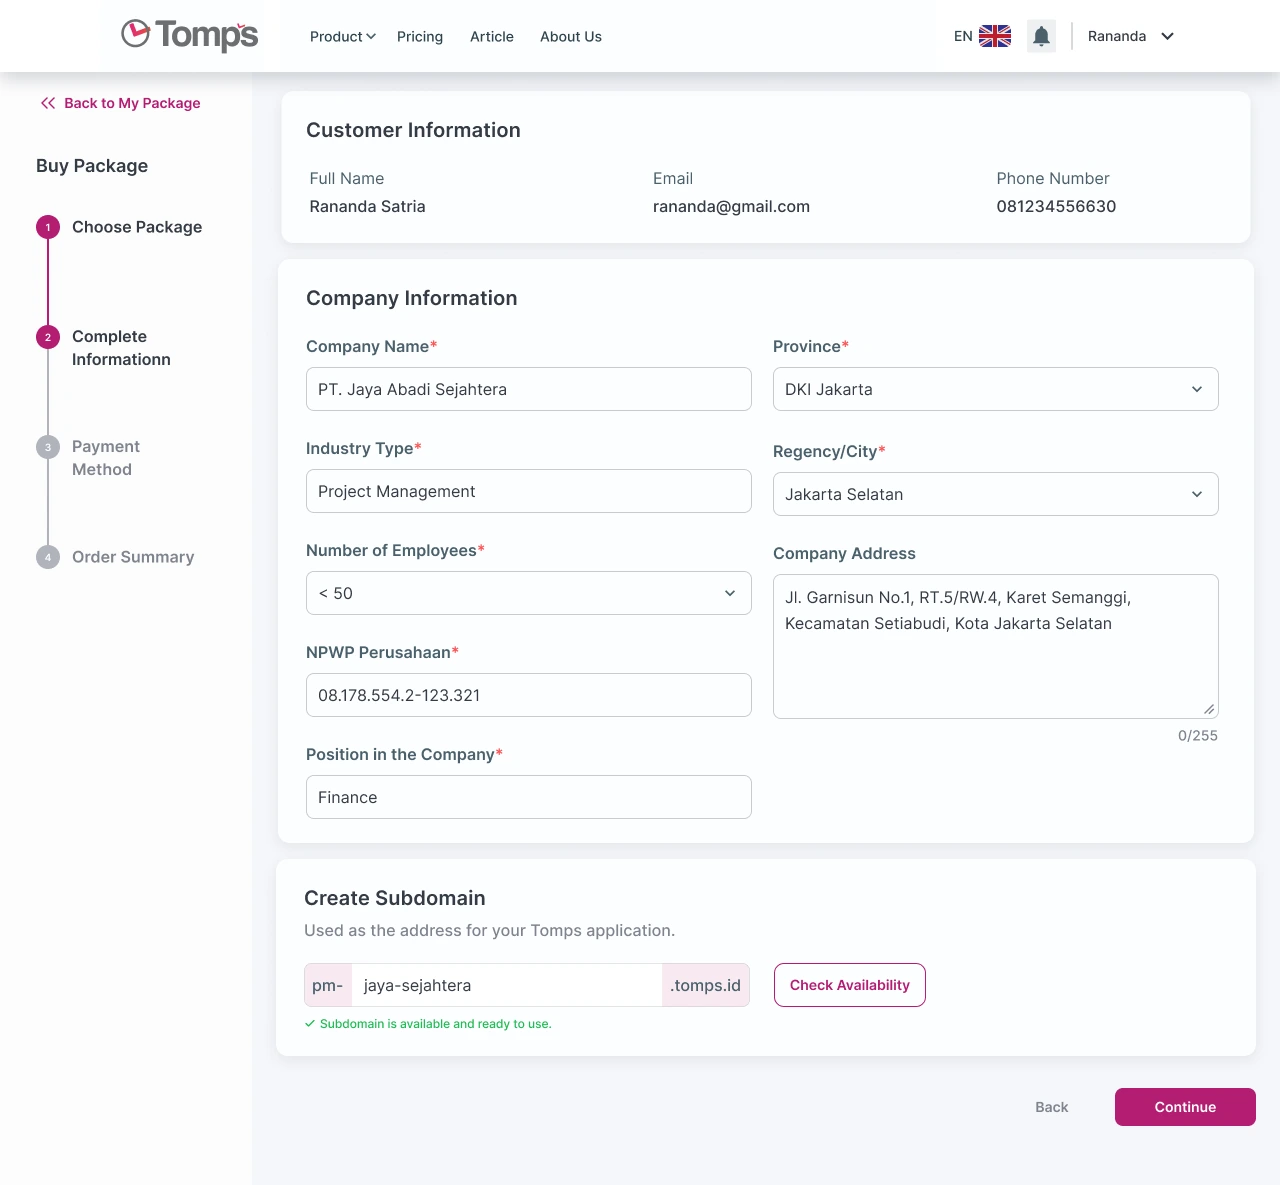The width and height of the screenshot is (1280, 1185).
Task: Open the Regency/City dropdown
Action: tap(995, 494)
